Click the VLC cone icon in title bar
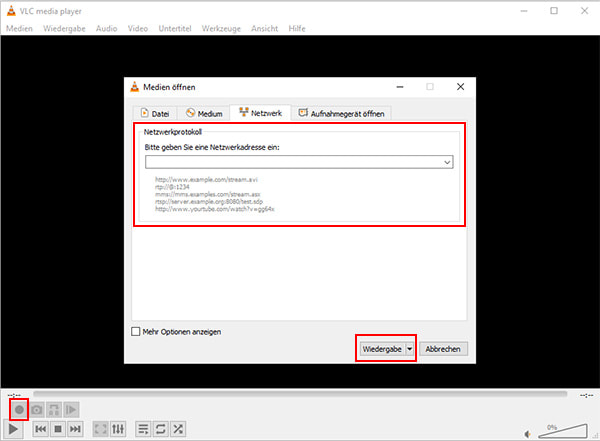 tap(11, 11)
